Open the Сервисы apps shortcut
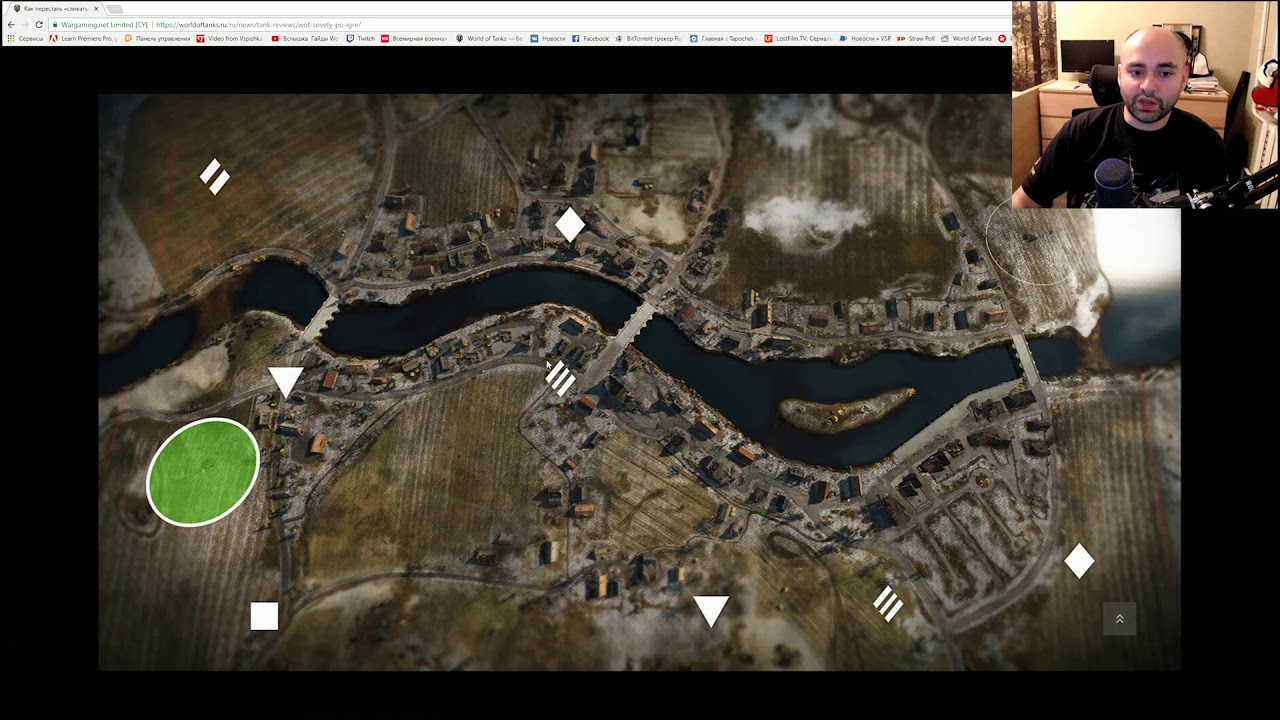Image resolution: width=1280 pixels, height=720 pixels. coord(25,38)
